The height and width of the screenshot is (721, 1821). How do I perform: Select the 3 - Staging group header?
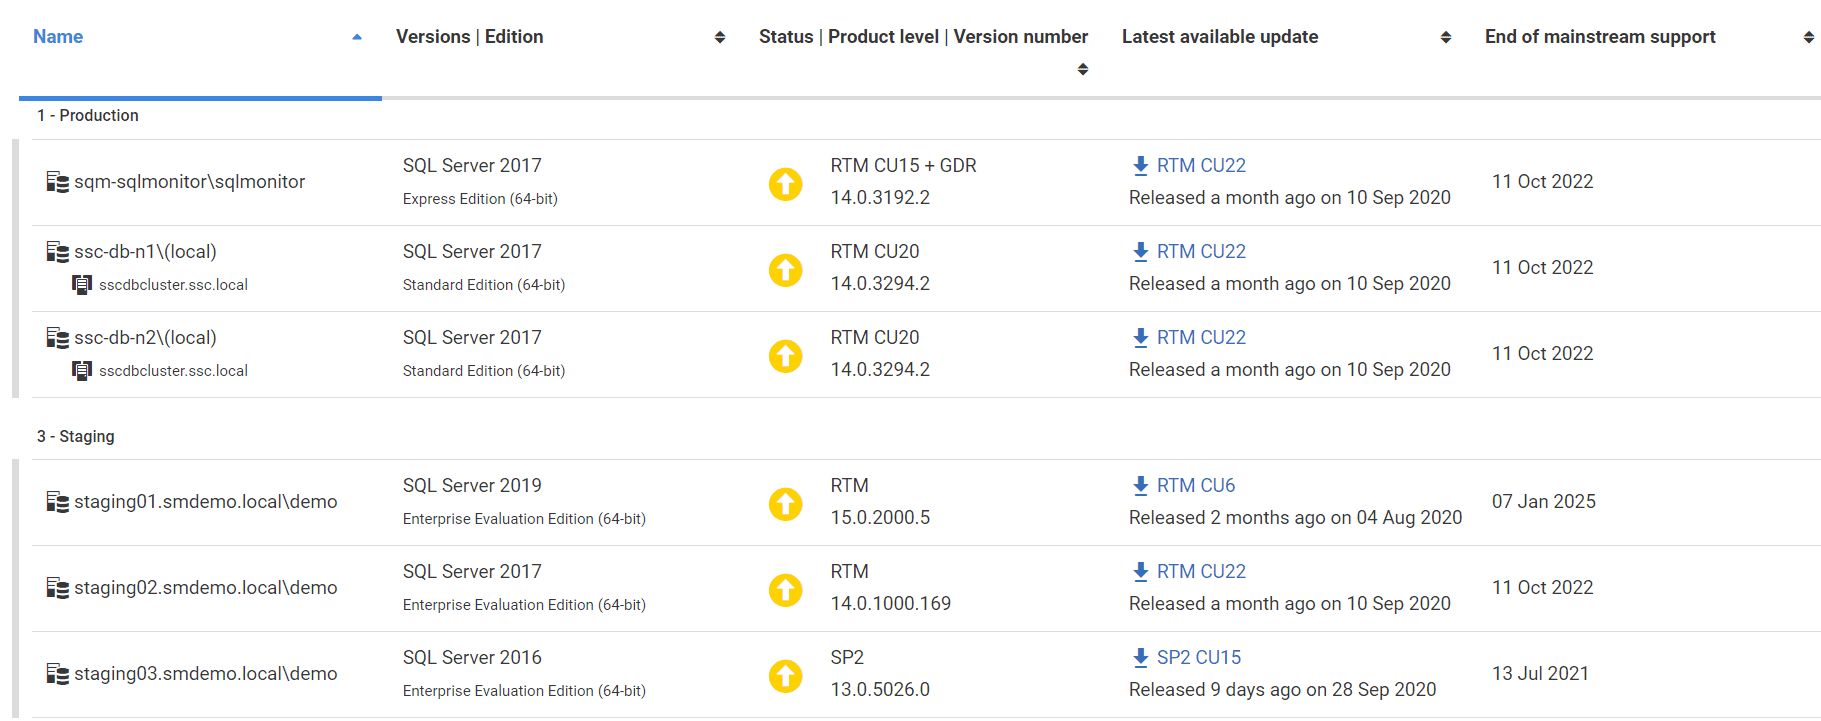click(76, 437)
